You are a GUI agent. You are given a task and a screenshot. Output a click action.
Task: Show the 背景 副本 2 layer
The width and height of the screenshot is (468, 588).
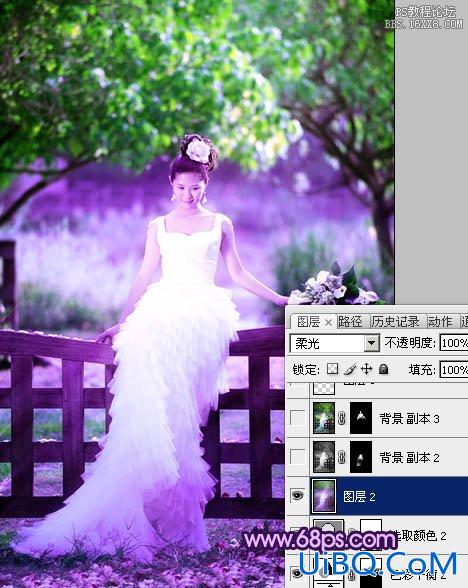(x=298, y=457)
